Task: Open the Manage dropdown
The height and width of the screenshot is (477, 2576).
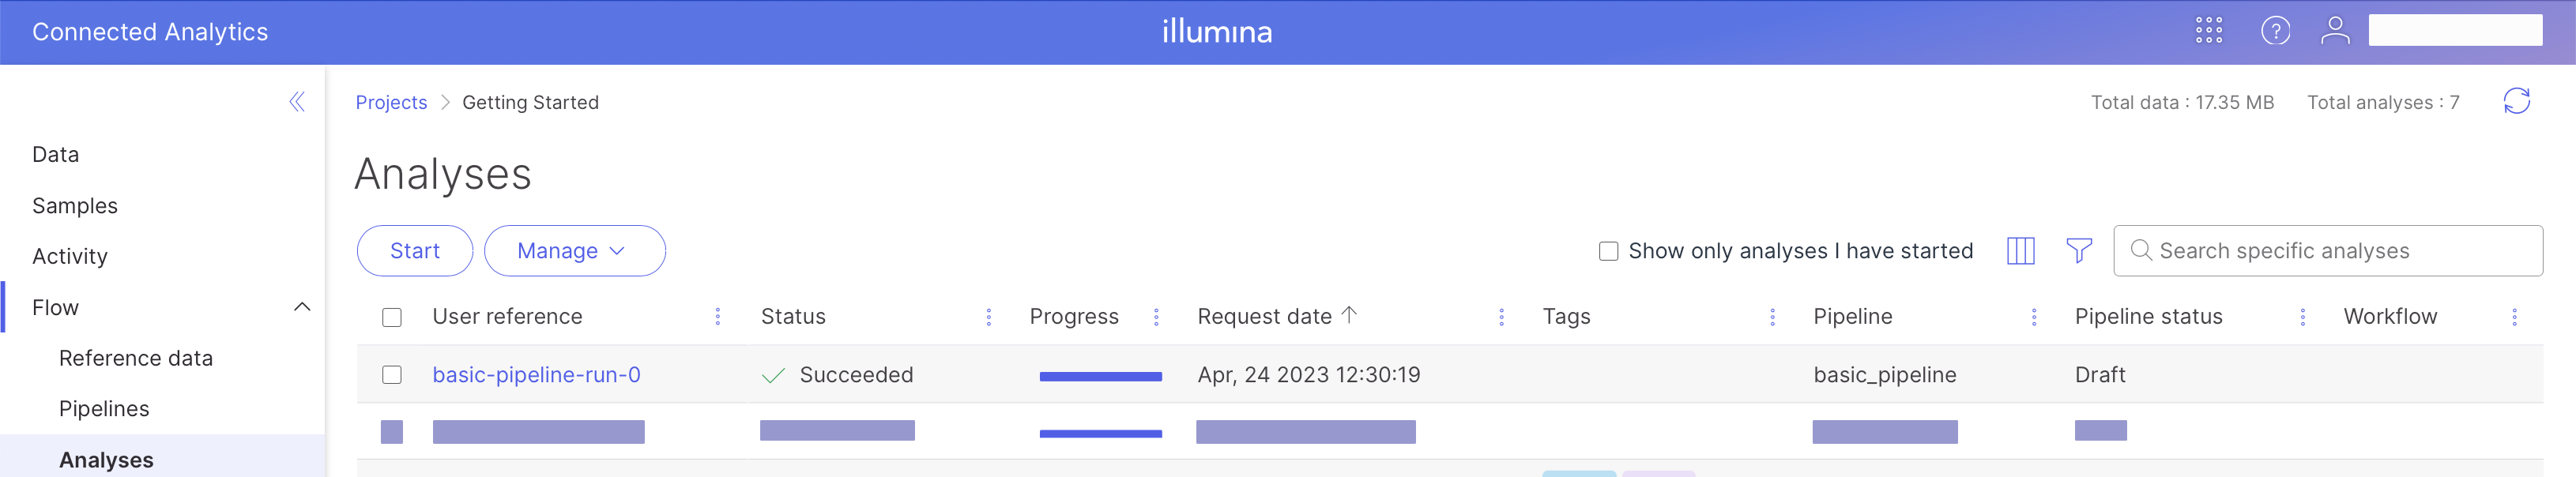Action: click(x=574, y=251)
